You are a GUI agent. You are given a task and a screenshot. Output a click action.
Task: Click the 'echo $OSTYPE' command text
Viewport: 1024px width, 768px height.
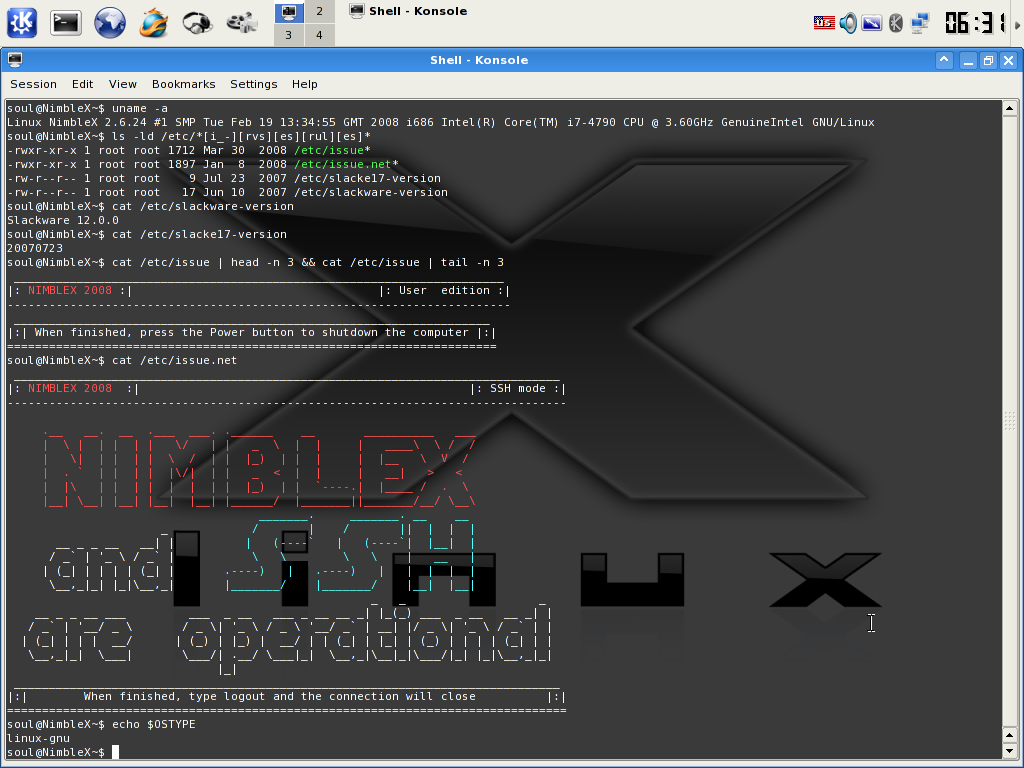pos(153,724)
